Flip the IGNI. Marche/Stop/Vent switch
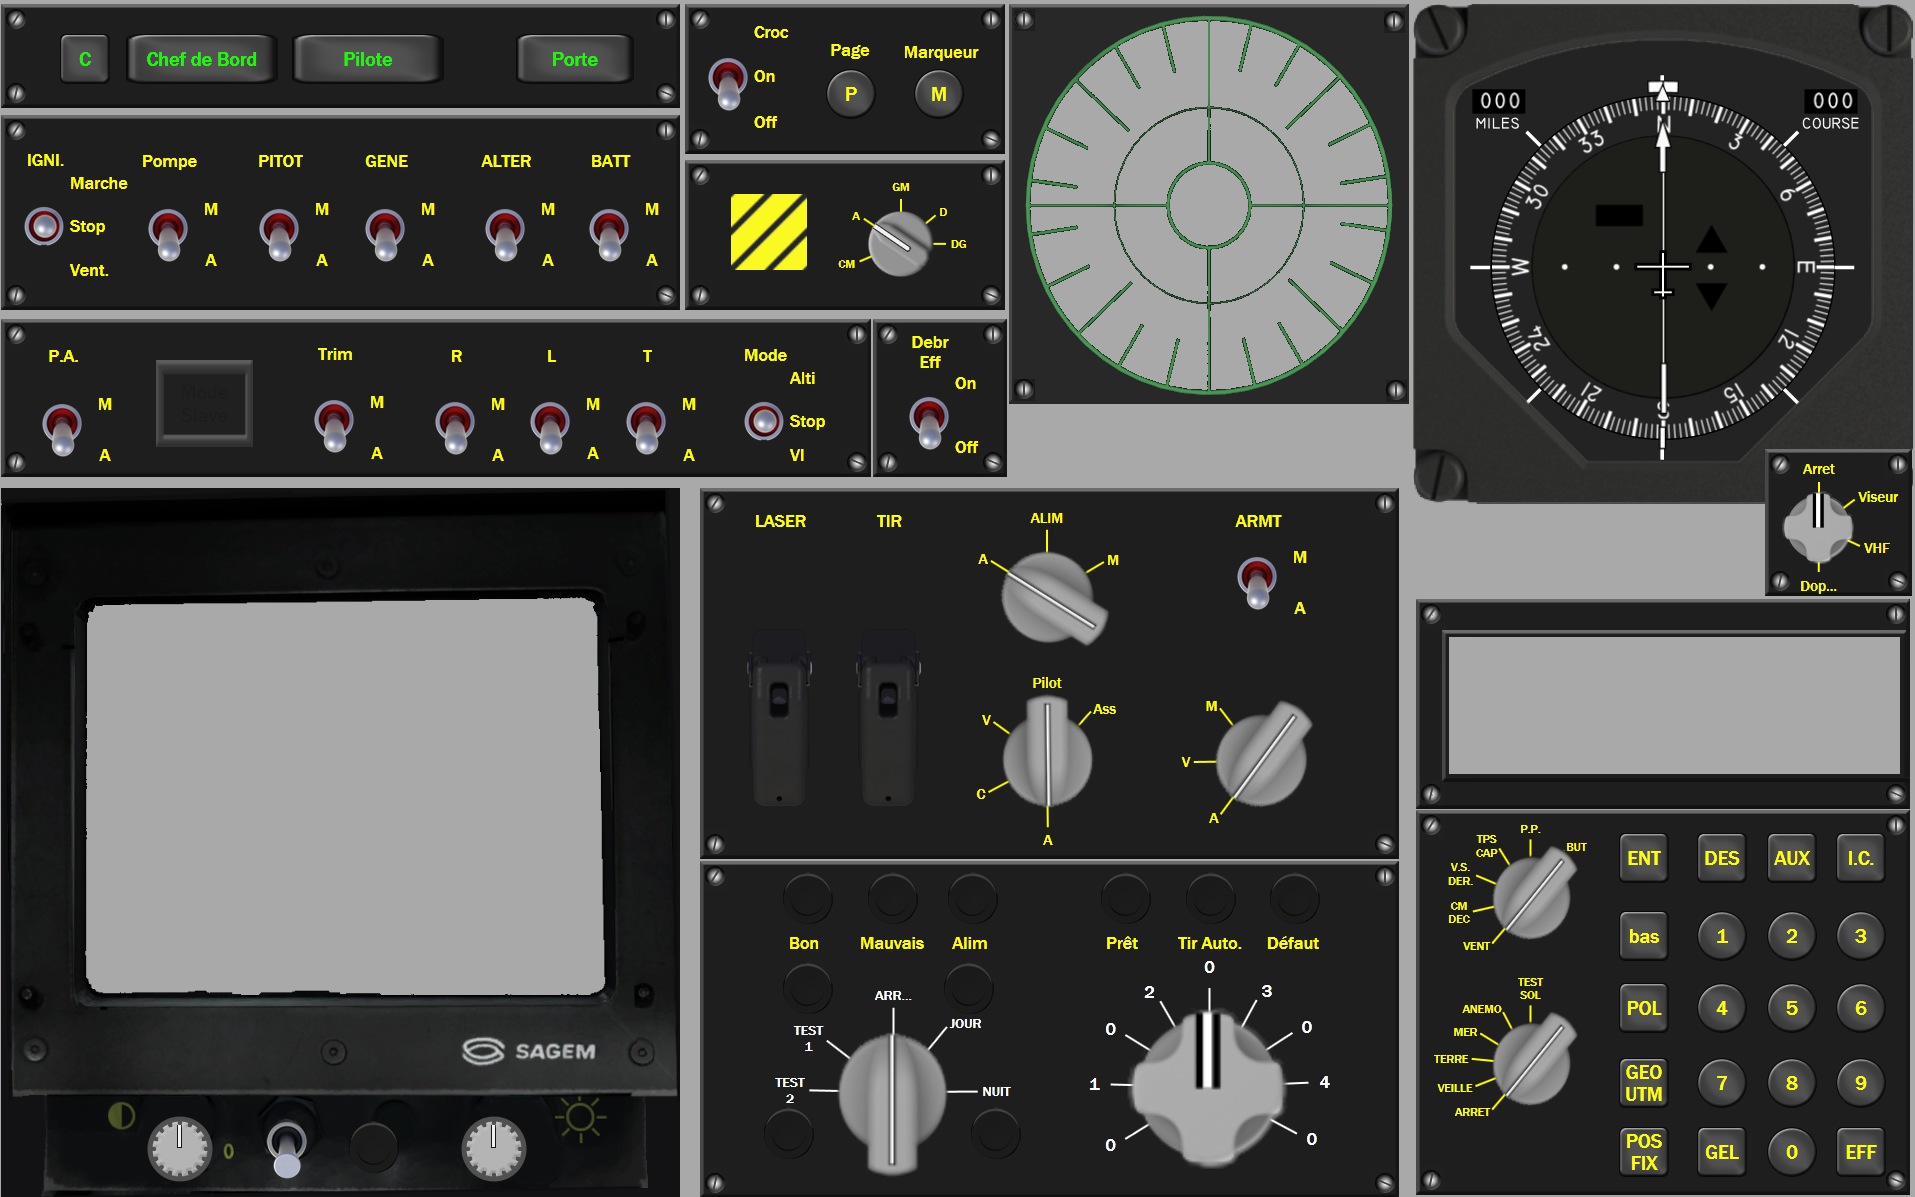The image size is (1915, 1197). pos(43,226)
